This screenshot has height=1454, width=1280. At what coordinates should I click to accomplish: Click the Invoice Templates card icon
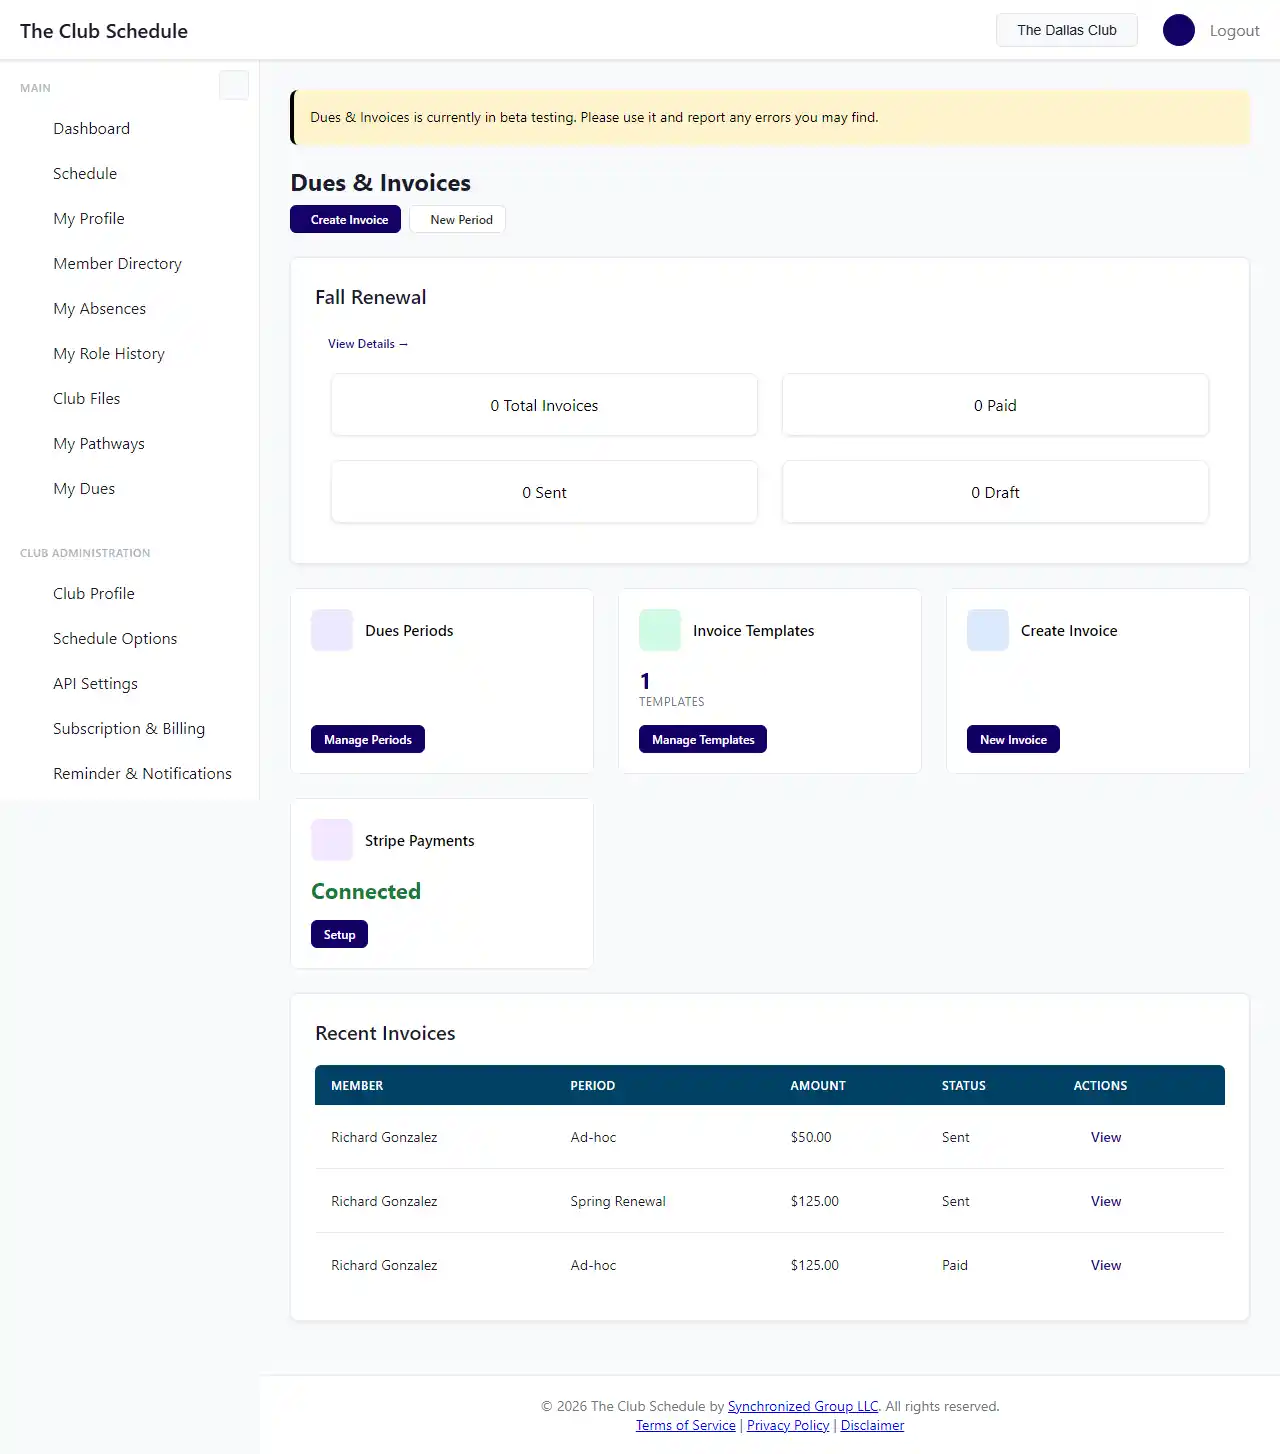click(660, 630)
